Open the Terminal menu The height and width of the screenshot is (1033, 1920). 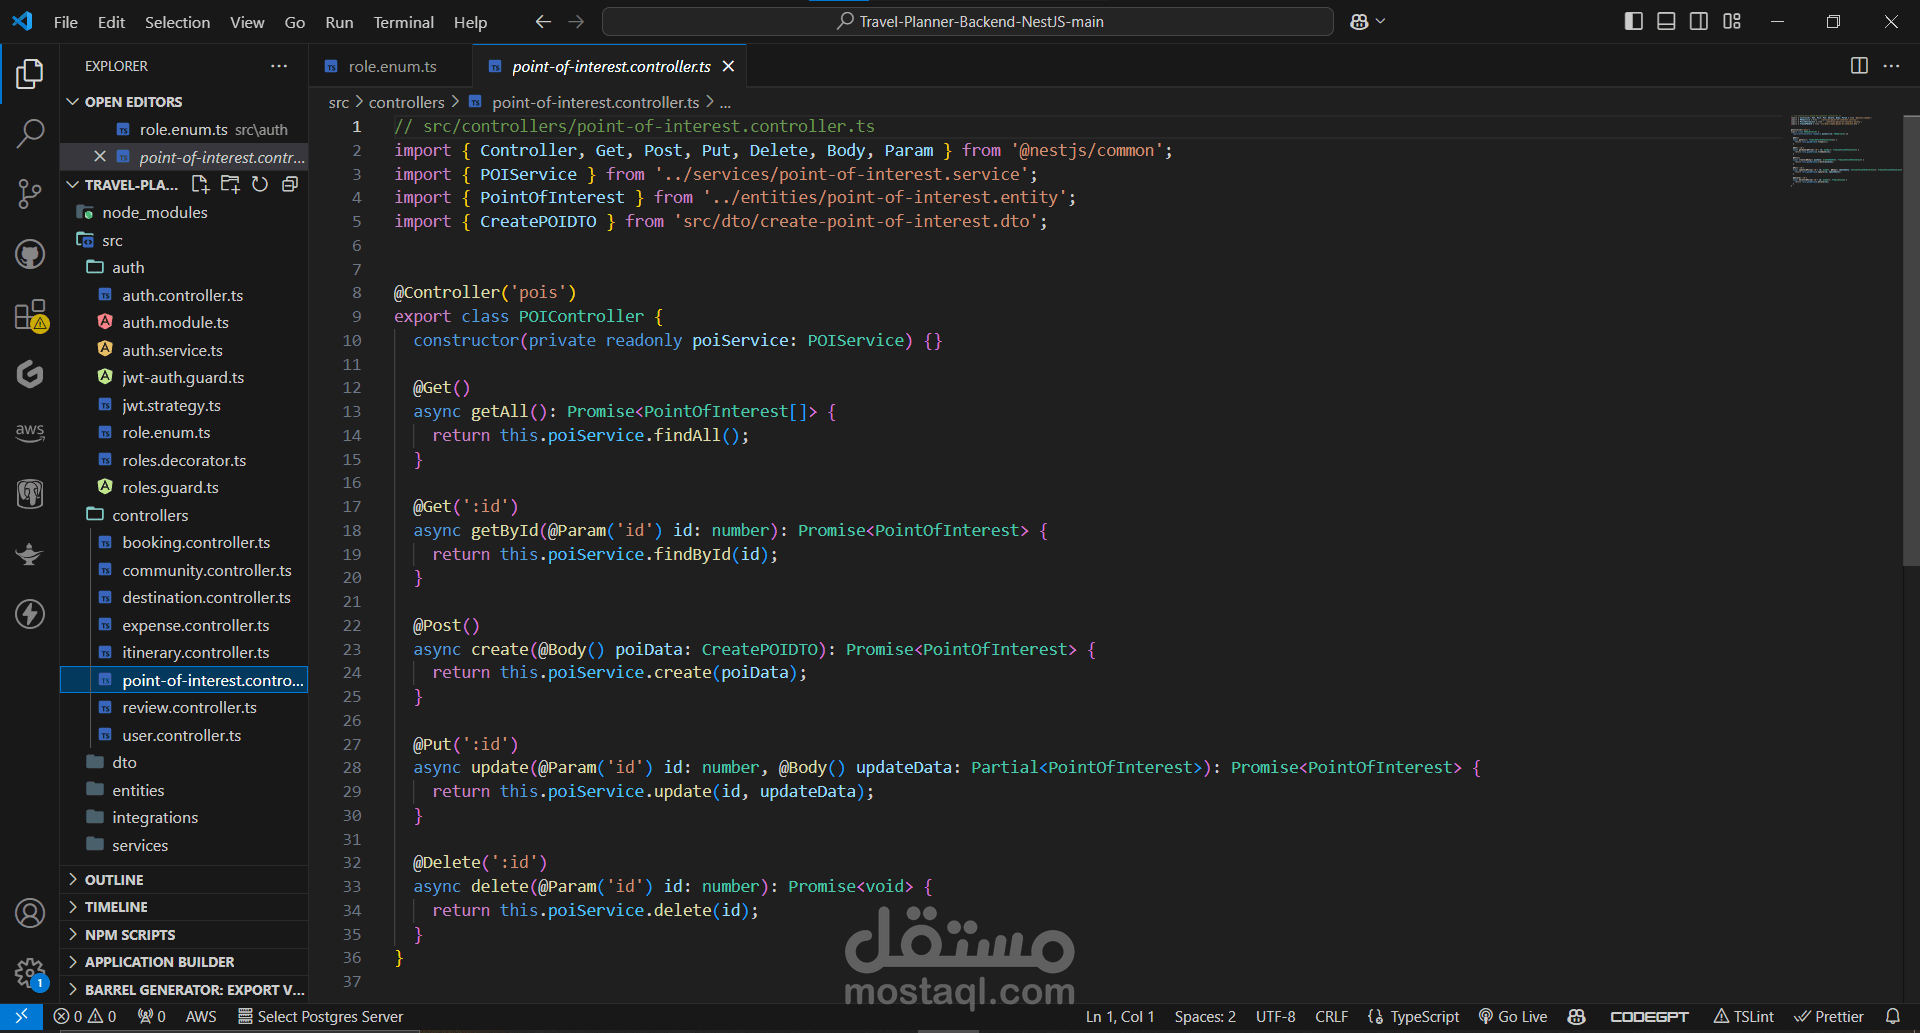tap(403, 22)
